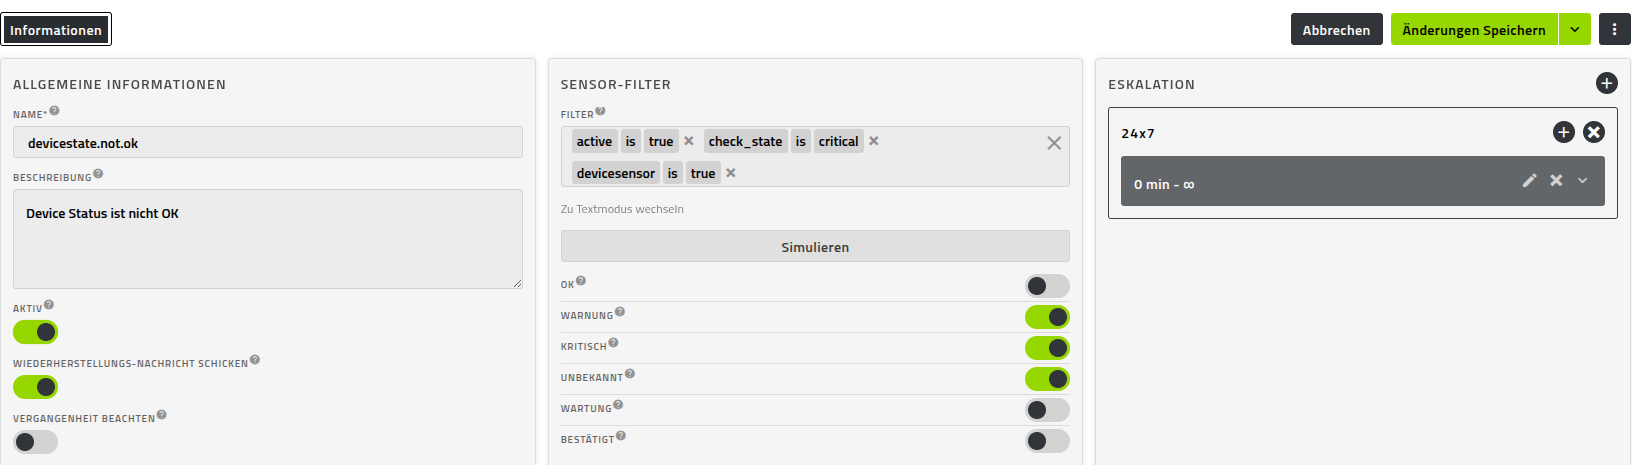This screenshot has height=465, width=1632.
Task: Click the Abbrechen button
Action: pos(1336,30)
